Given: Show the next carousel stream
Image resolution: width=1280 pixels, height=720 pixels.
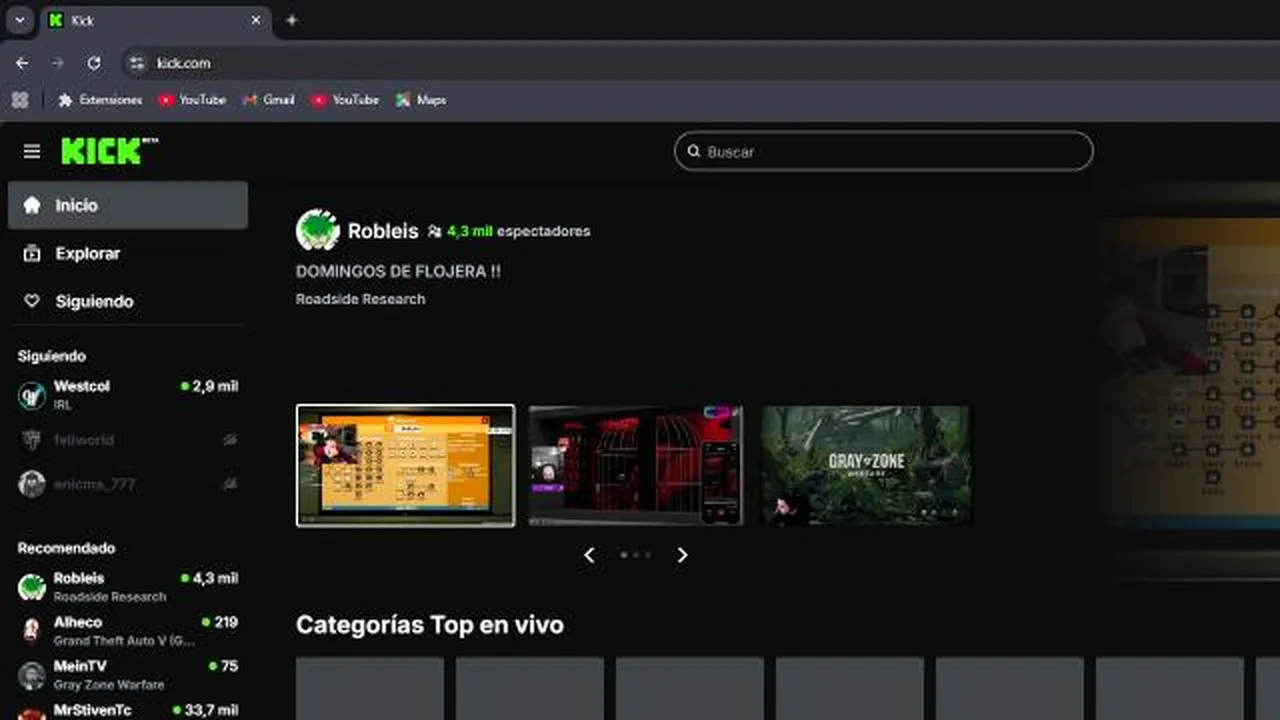Looking at the screenshot, I should [682, 555].
